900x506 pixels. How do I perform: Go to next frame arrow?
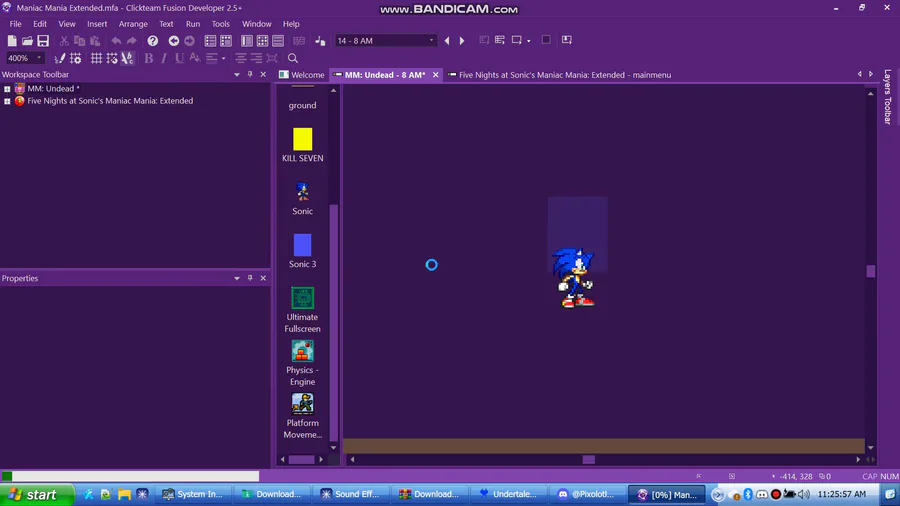pyautogui.click(x=462, y=41)
